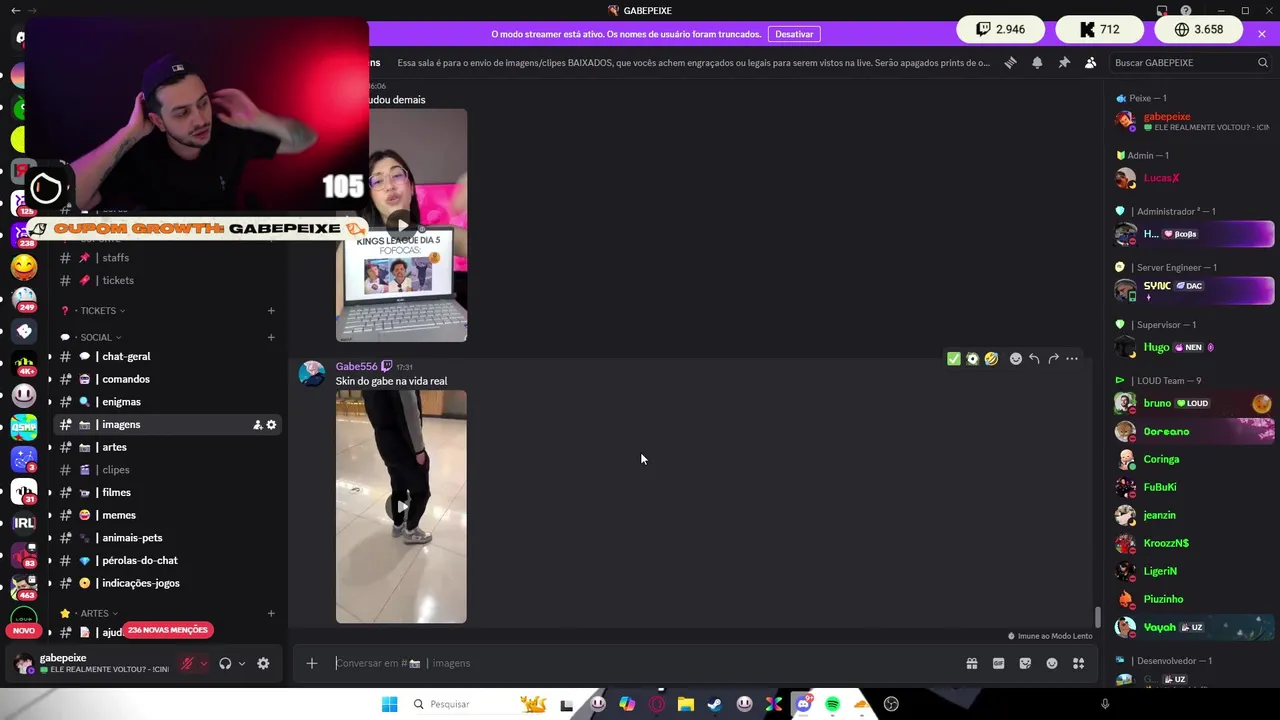The width and height of the screenshot is (1280, 720).
Task: Toggle headphones deafen
Action: [225, 663]
